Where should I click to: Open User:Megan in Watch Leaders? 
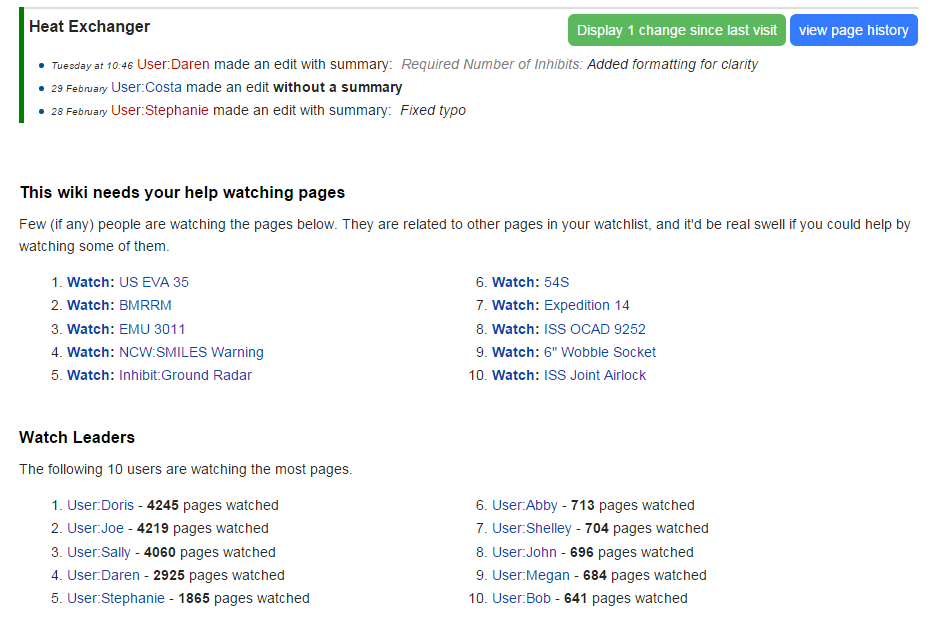point(531,575)
